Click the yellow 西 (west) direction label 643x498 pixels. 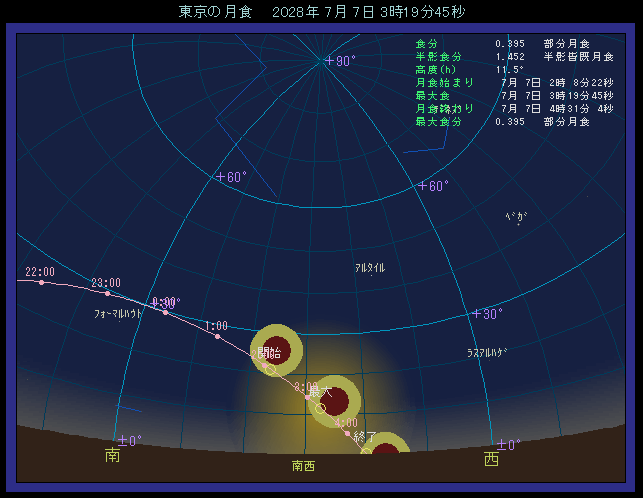tap(491, 459)
